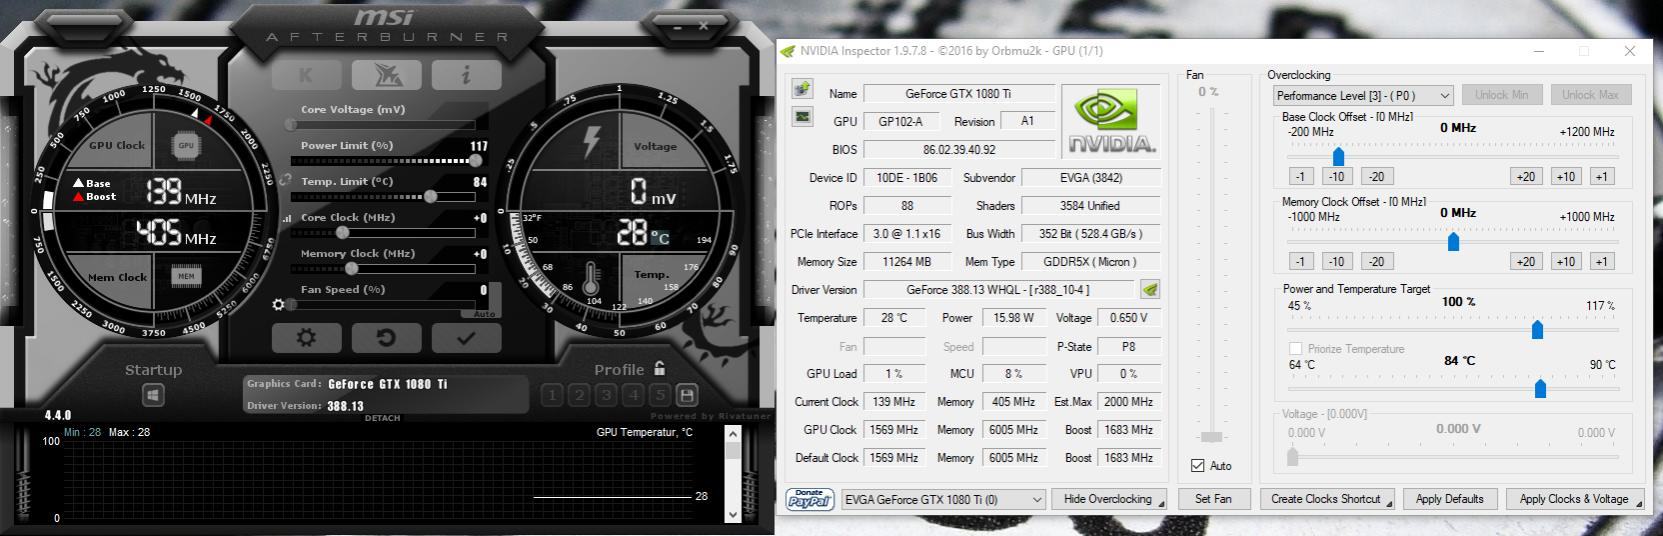This screenshot has width=1663, height=536.
Task: Apply Afterburner settings with the checkmark button
Action: [466, 338]
